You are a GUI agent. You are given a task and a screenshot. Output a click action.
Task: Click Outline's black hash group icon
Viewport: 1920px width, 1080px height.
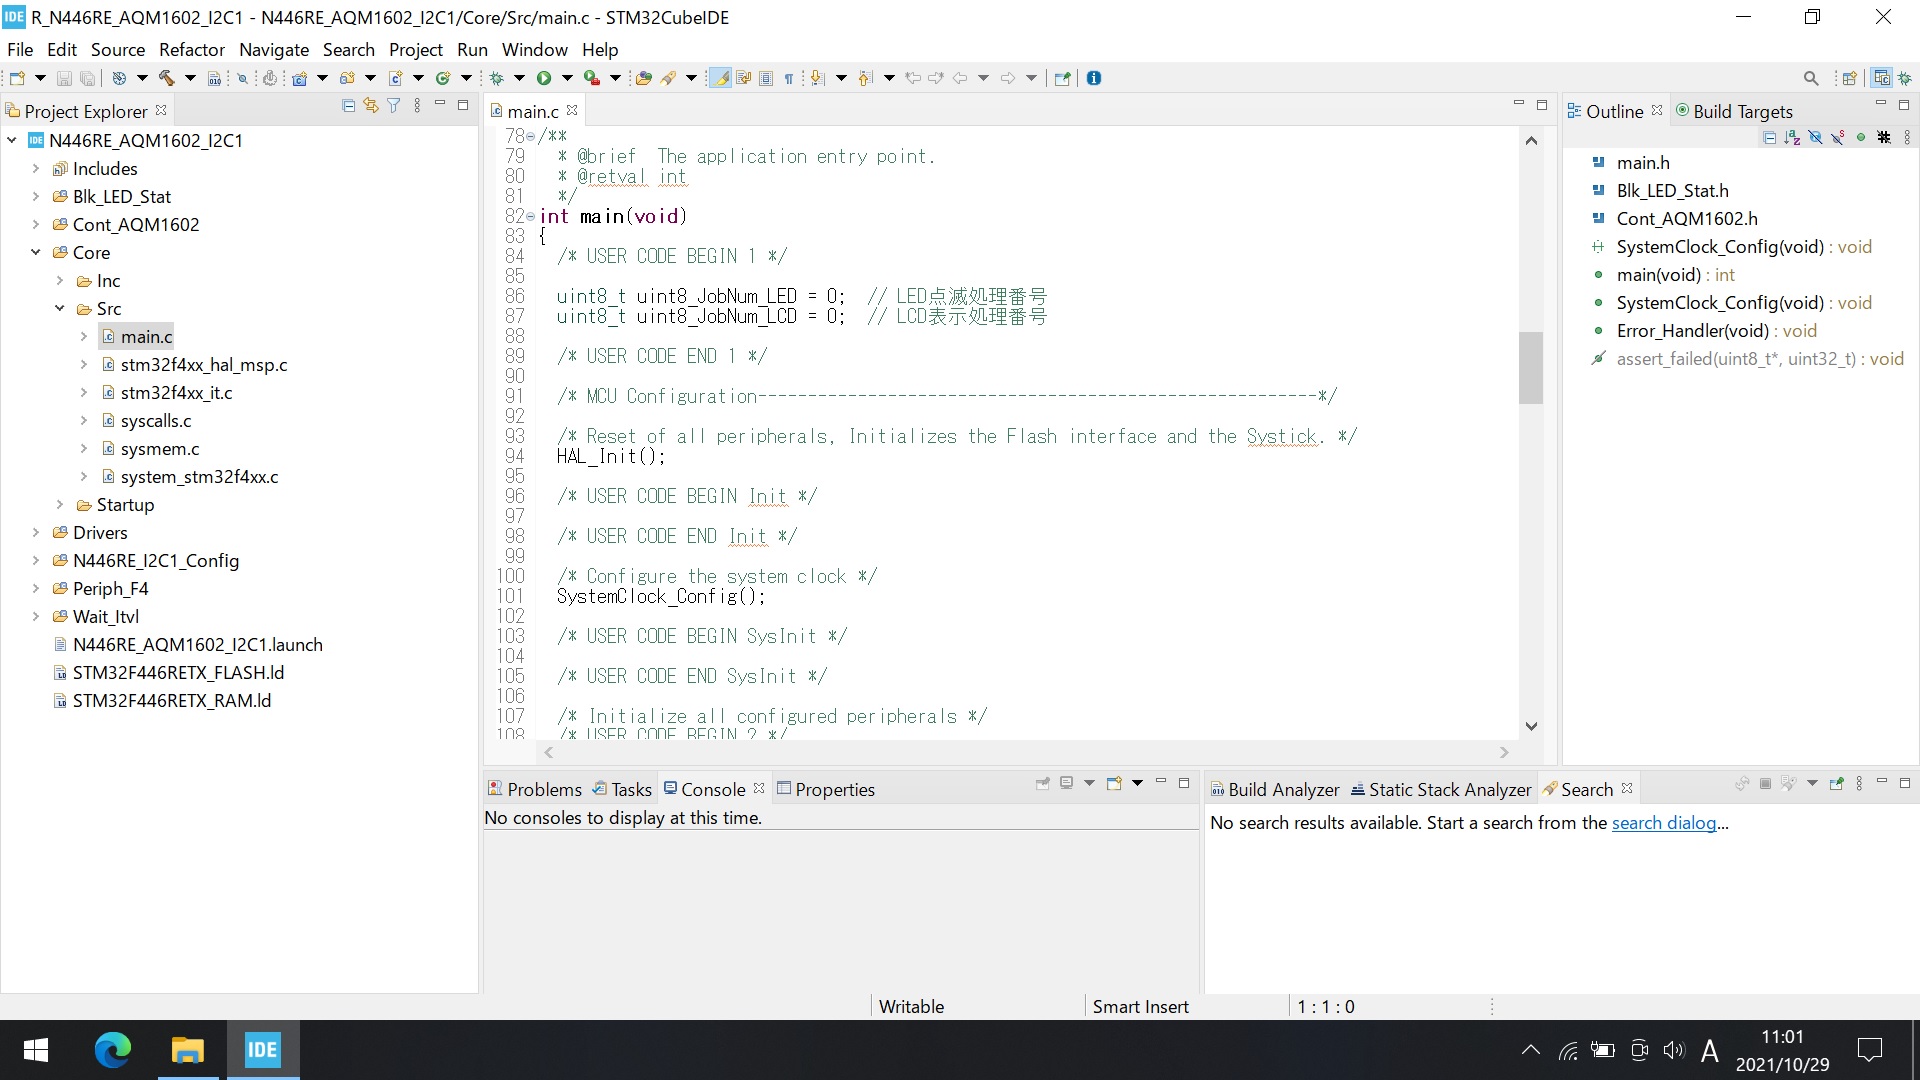1884,138
